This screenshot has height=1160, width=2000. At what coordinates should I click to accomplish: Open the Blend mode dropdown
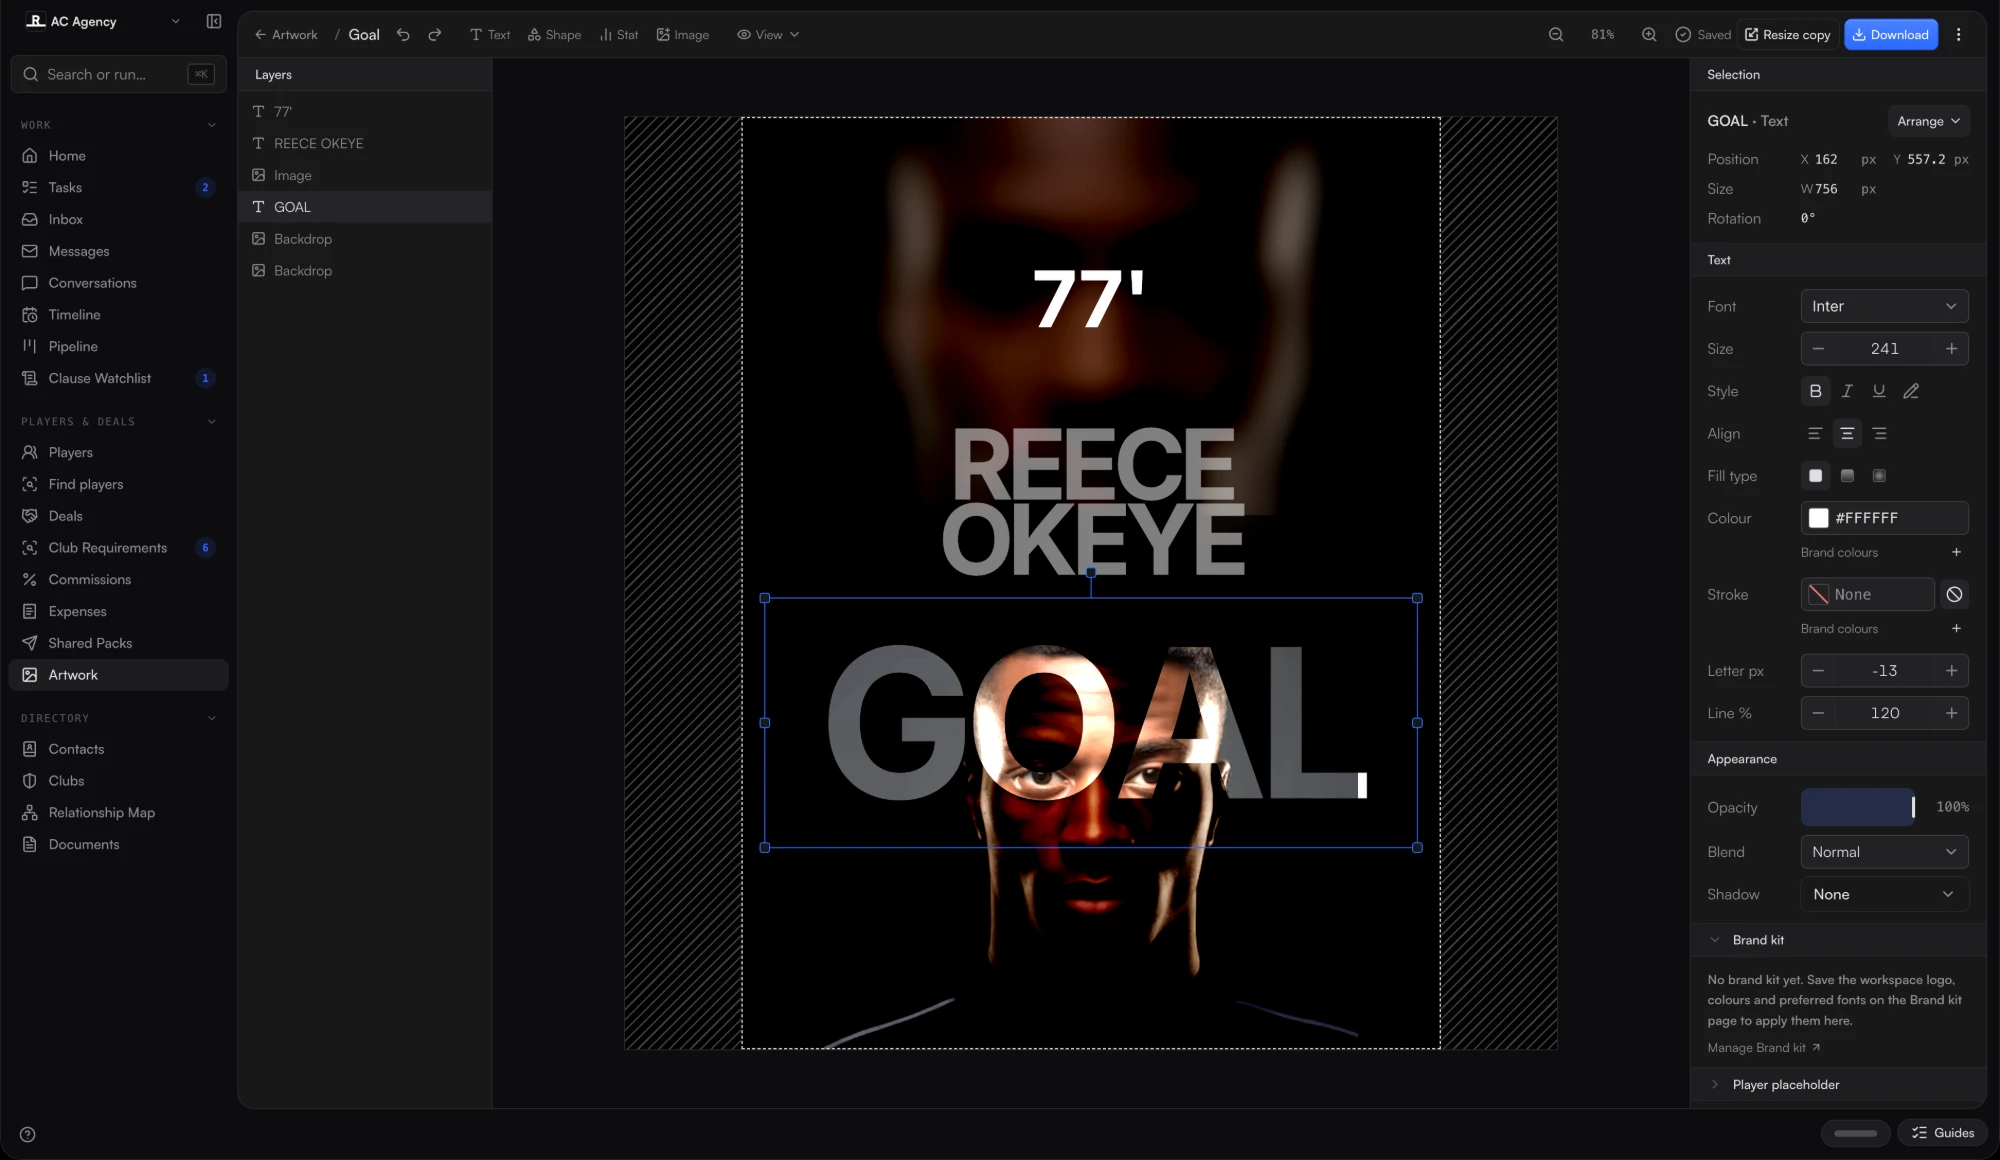pyautogui.click(x=1884, y=852)
